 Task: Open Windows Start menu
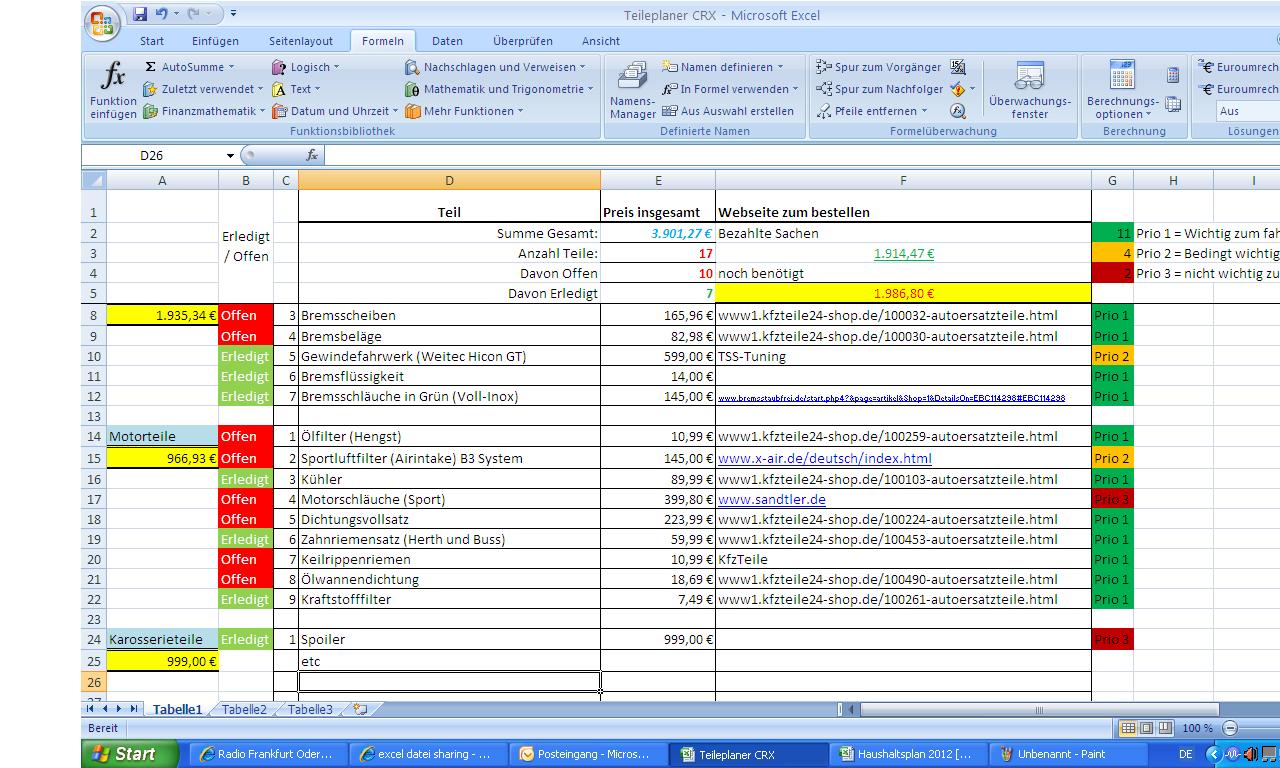click(129, 754)
